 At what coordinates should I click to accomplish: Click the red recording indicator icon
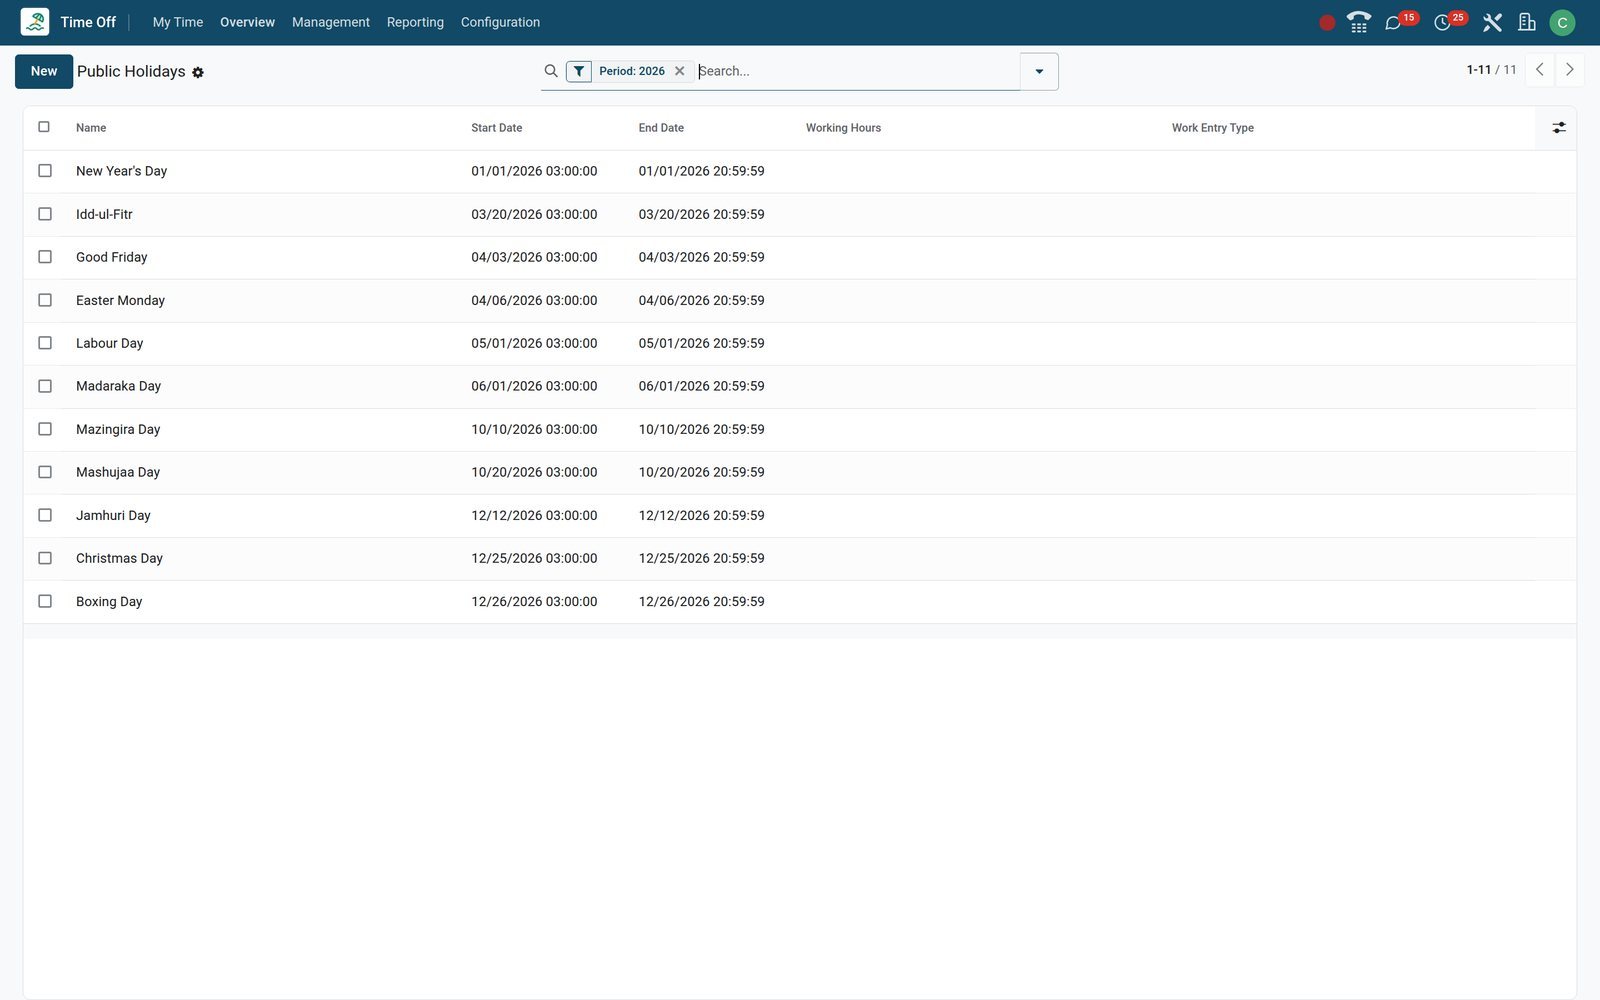(1327, 23)
